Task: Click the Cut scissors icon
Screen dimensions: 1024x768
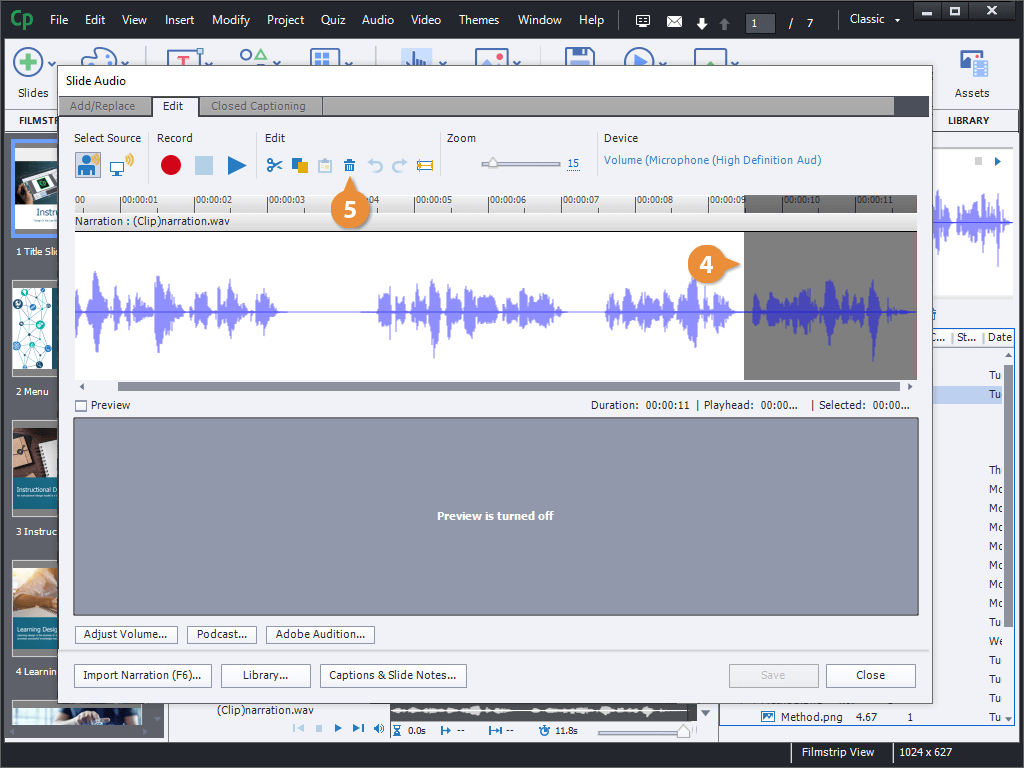Action: [274, 166]
